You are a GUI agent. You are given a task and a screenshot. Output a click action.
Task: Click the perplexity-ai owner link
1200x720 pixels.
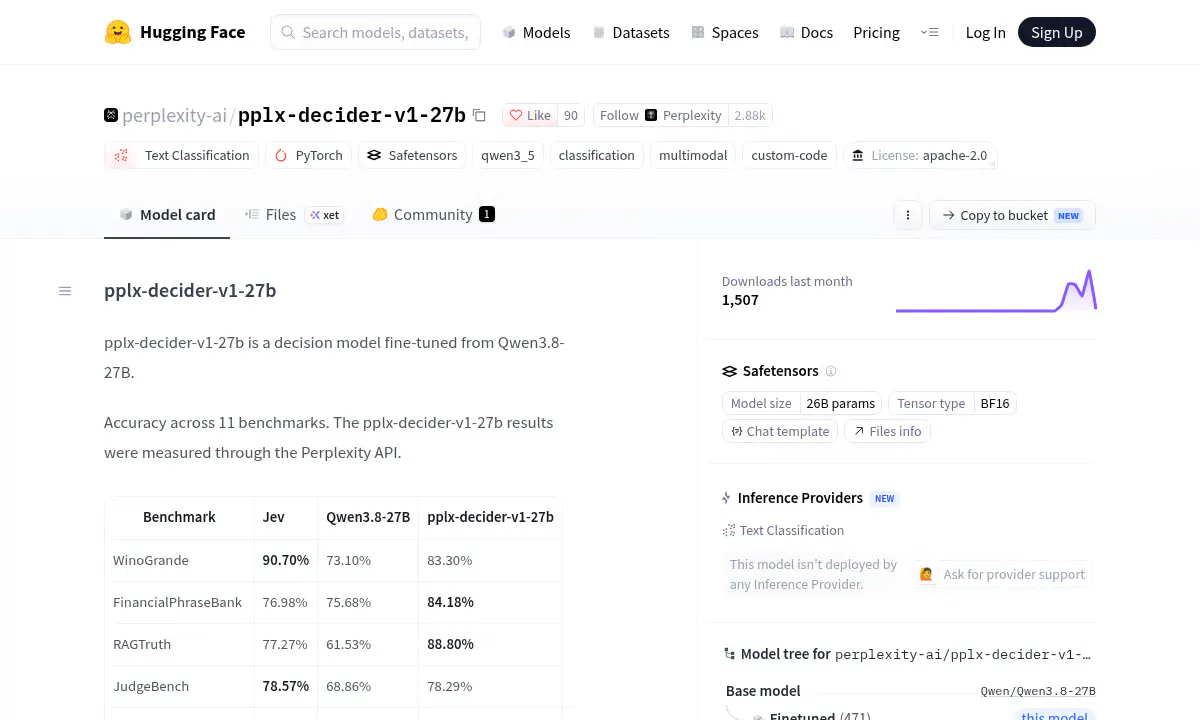point(174,115)
